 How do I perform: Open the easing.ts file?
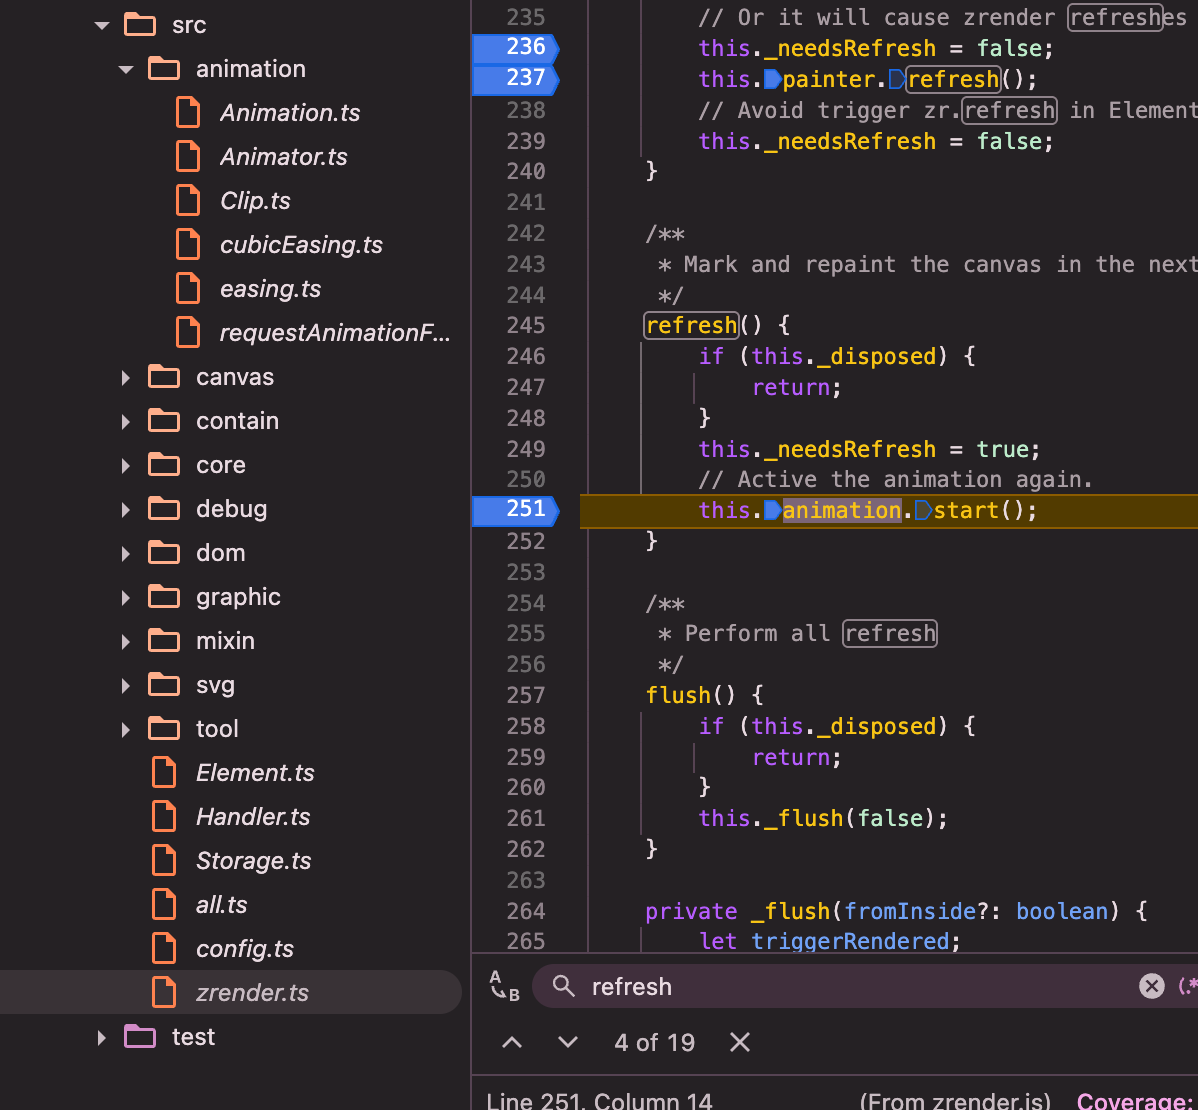[270, 289]
